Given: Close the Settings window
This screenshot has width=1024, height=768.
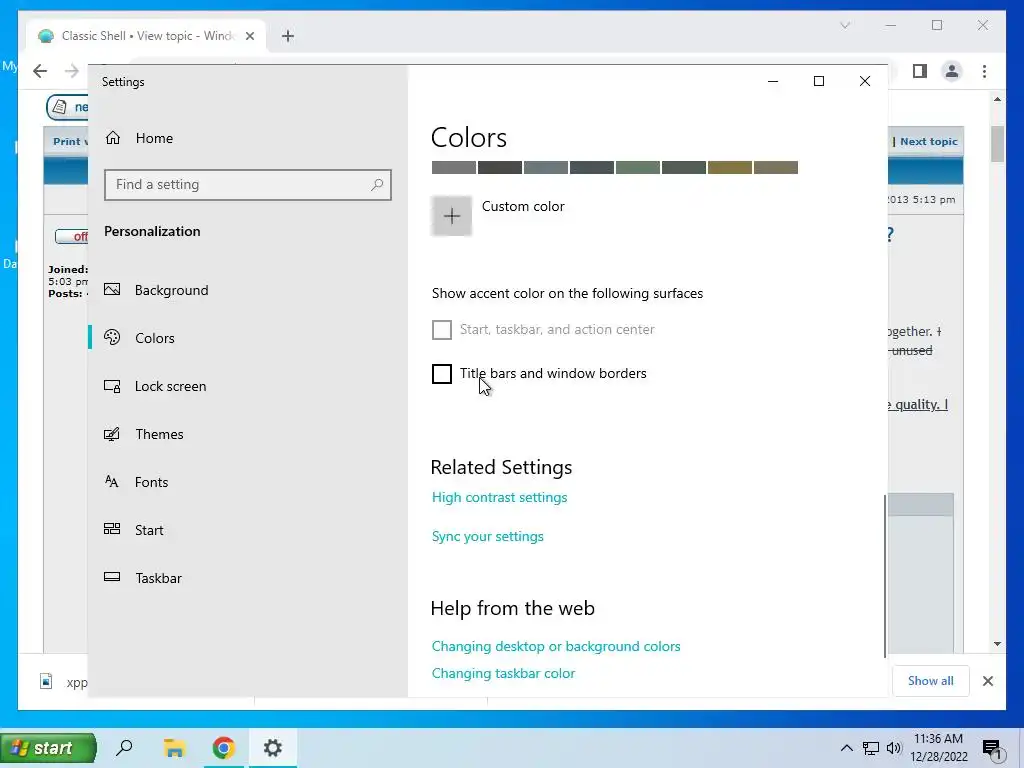Looking at the screenshot, I should tap(865, 81).
